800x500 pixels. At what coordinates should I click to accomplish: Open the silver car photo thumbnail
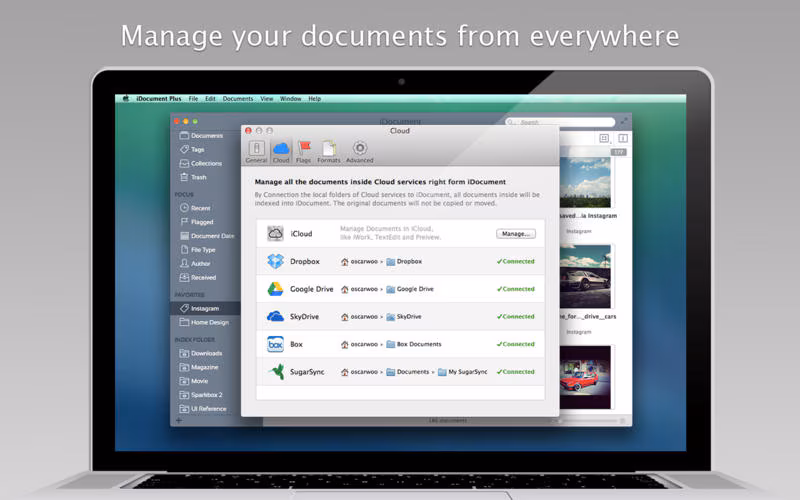coord(585,277)
